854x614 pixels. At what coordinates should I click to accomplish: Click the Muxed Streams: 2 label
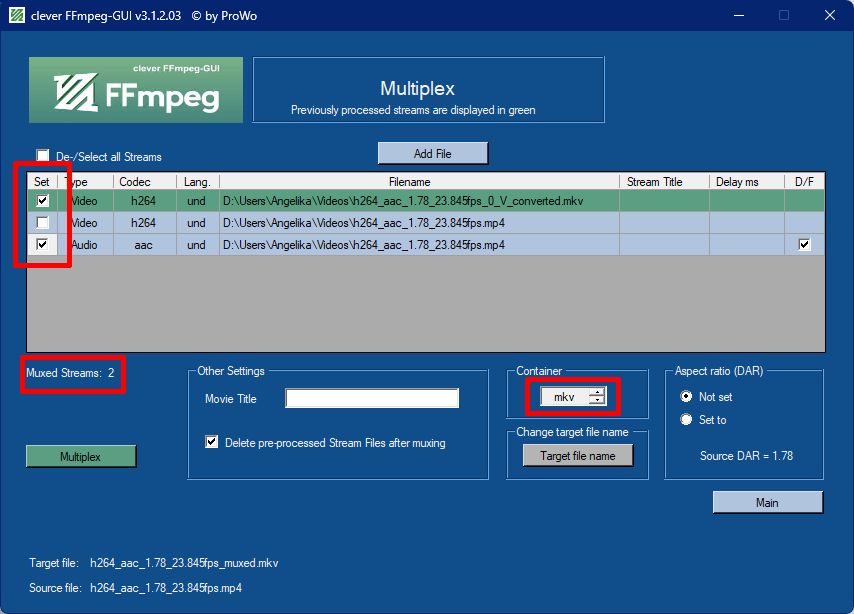(70, 373)
